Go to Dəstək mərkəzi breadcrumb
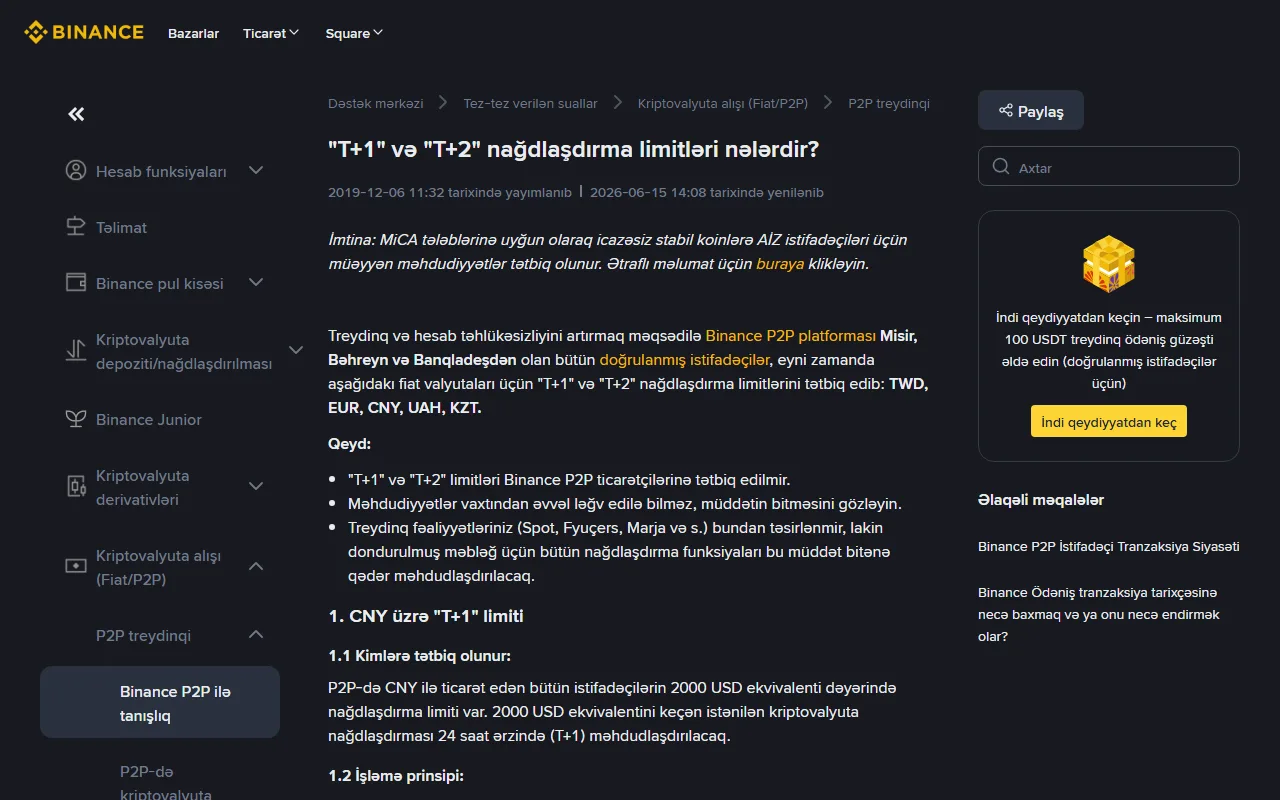Viewport: 1280px width, 800px height. 375,103
